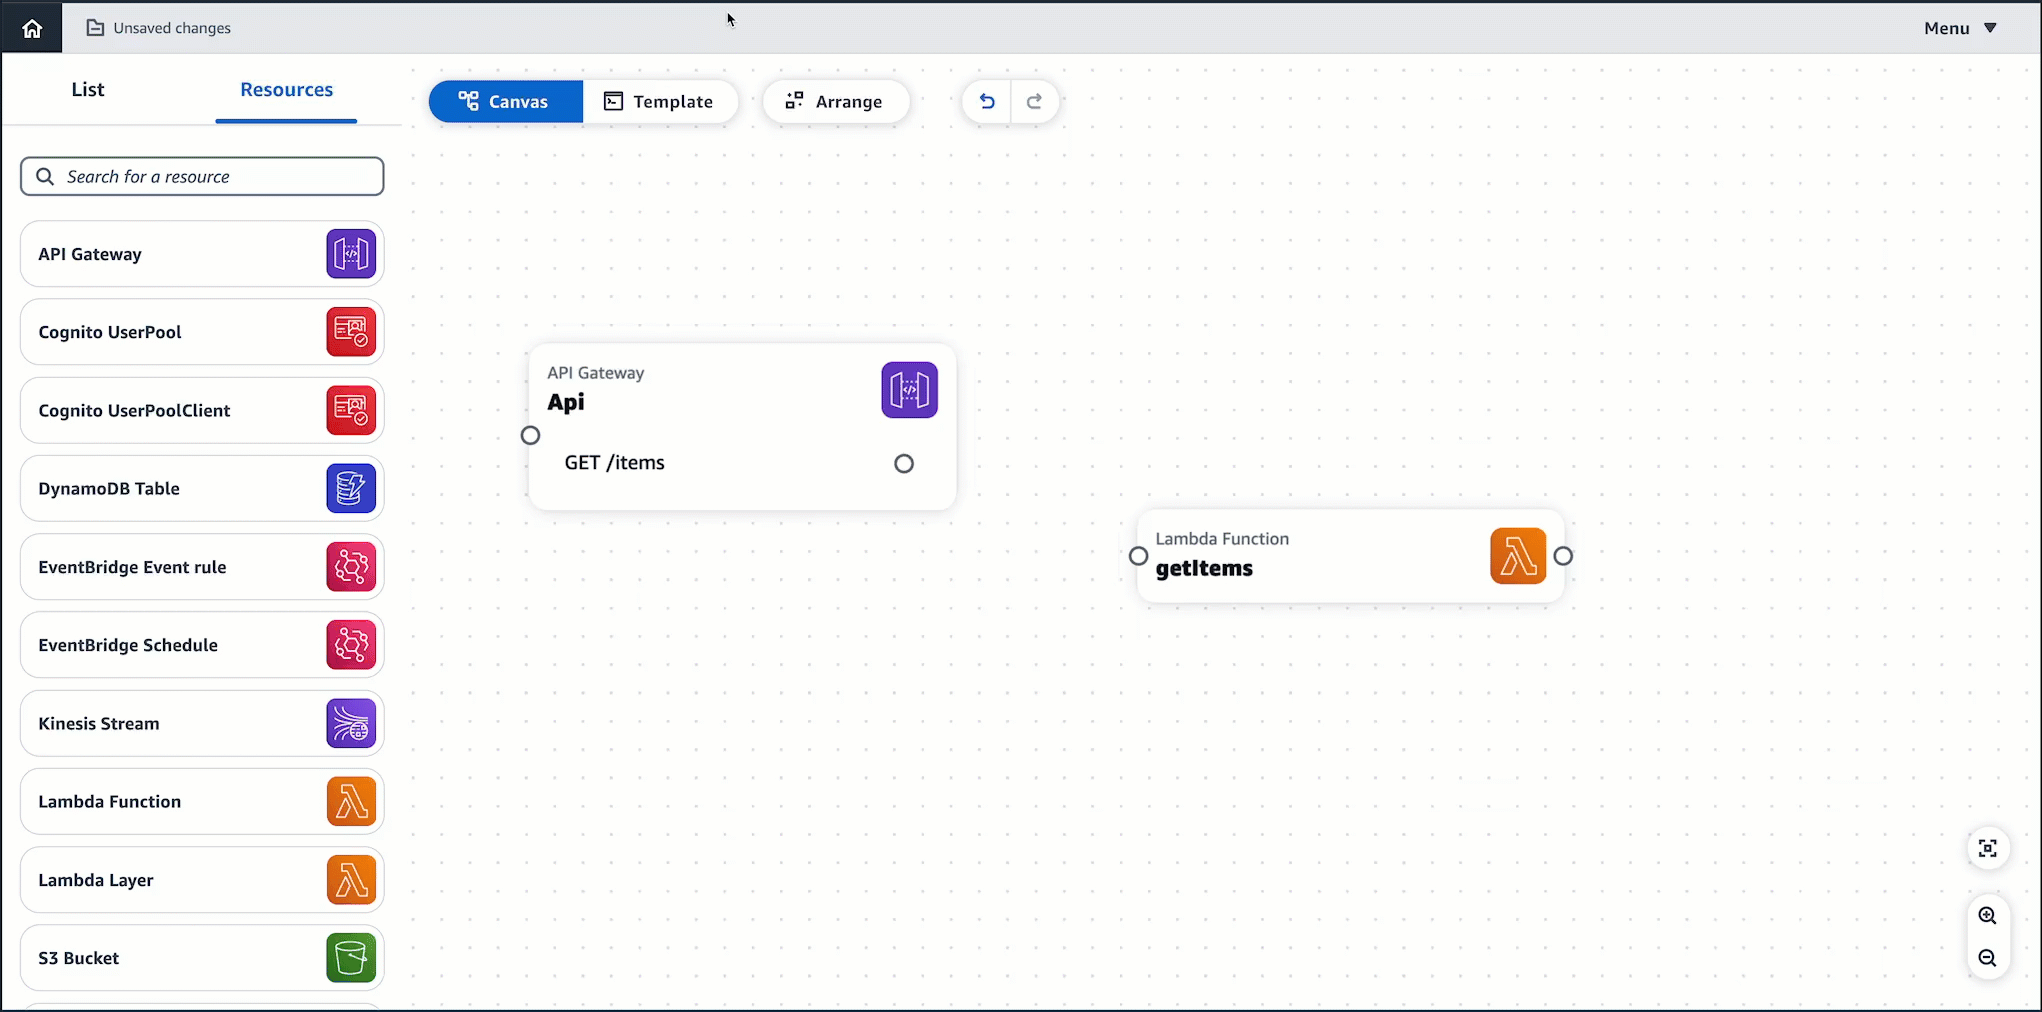Select the S3 Bucket resource icon
The width and height of the screenshot is (2042, 1012).
[x=351, y=957]
